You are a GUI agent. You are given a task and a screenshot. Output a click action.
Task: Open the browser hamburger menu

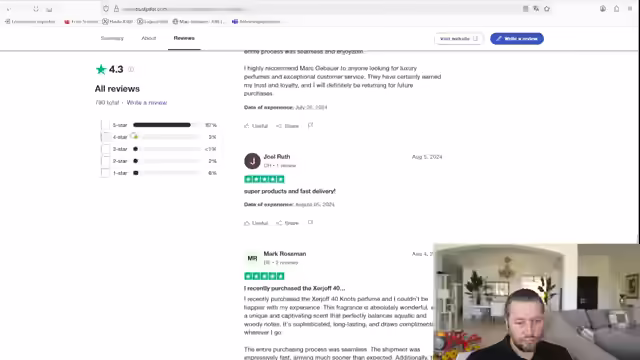point(630,9)
